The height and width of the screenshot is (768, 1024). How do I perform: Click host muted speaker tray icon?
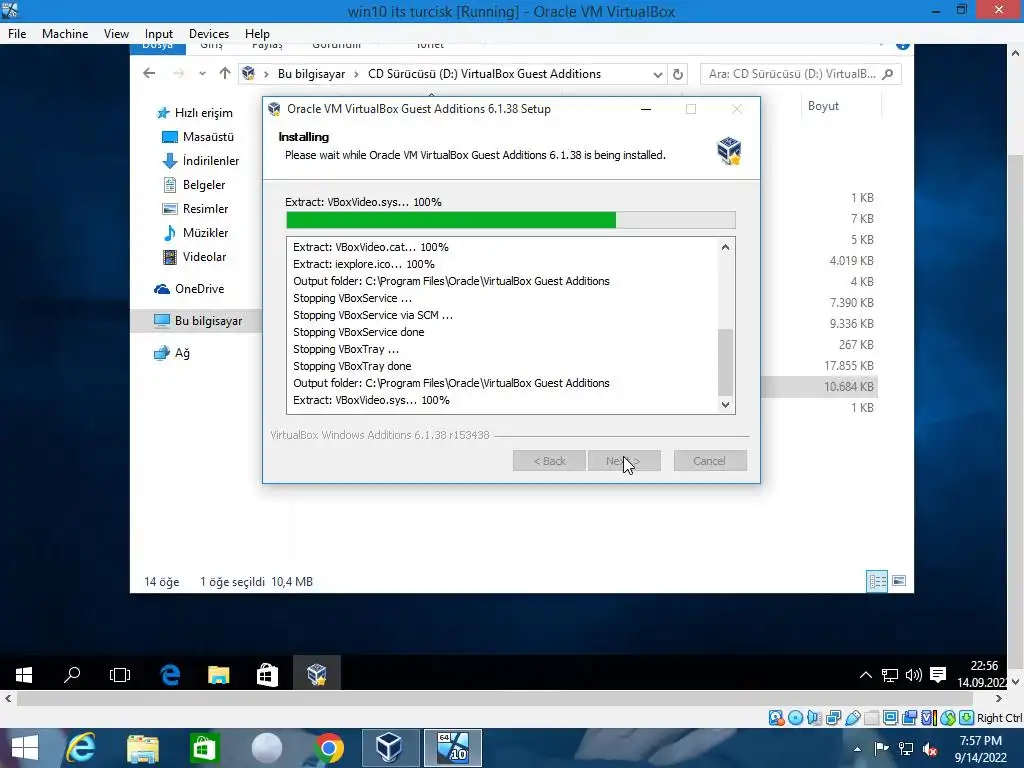coord(930,749)
